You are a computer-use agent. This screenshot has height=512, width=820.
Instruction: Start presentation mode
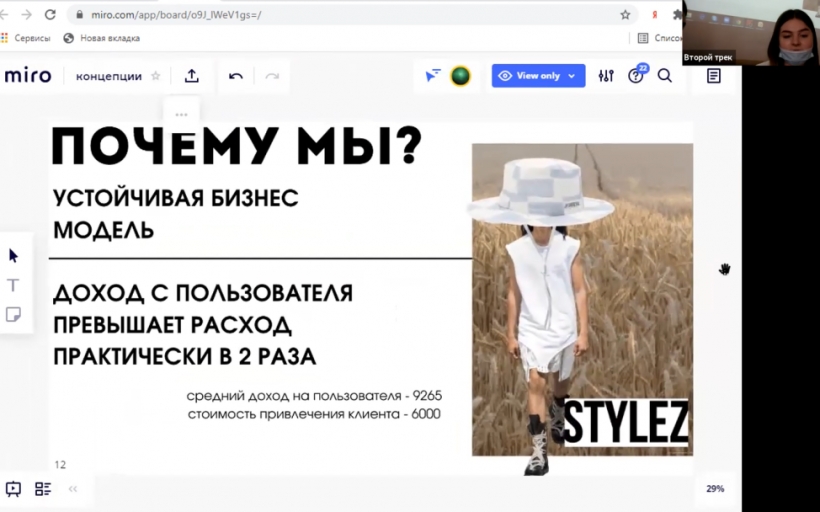(13, 489)
